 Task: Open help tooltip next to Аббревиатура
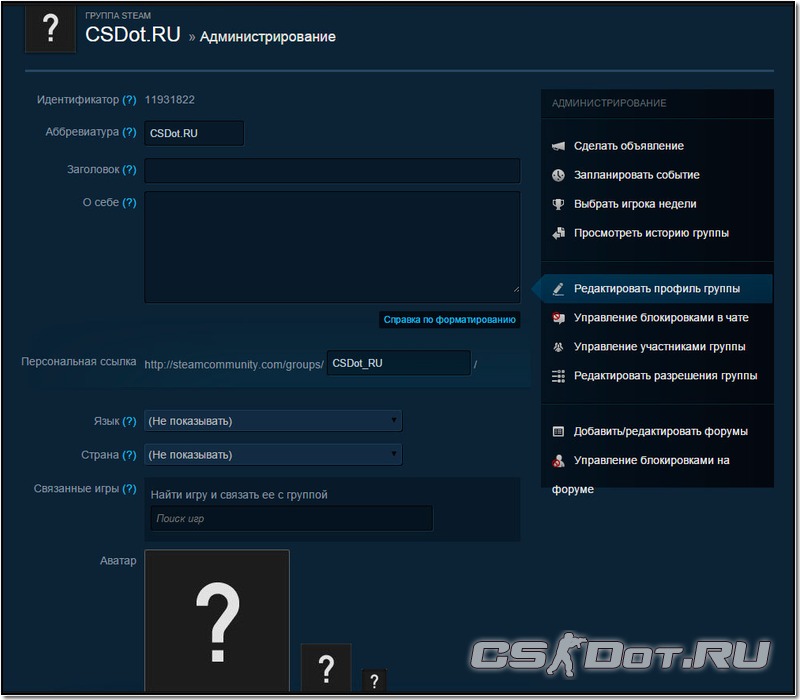130,132
